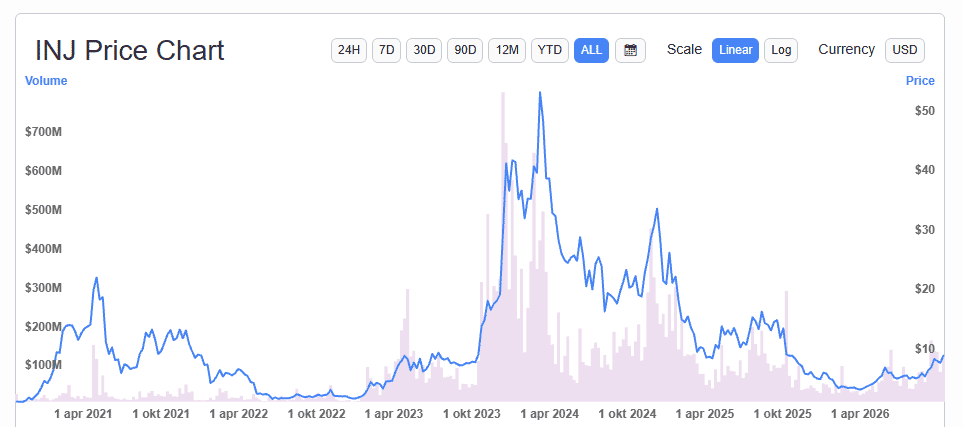Click the $100M volume axis value
The height and width of the screenshot is (427, 963).
point(43,365)
